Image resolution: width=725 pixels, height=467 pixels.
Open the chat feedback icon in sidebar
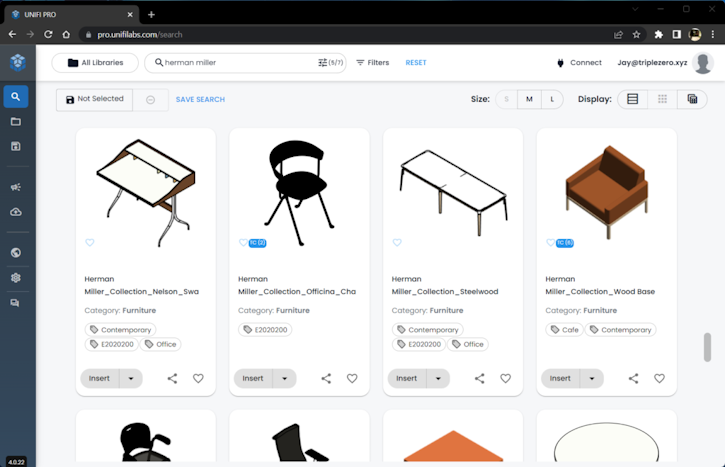point(15,303)
